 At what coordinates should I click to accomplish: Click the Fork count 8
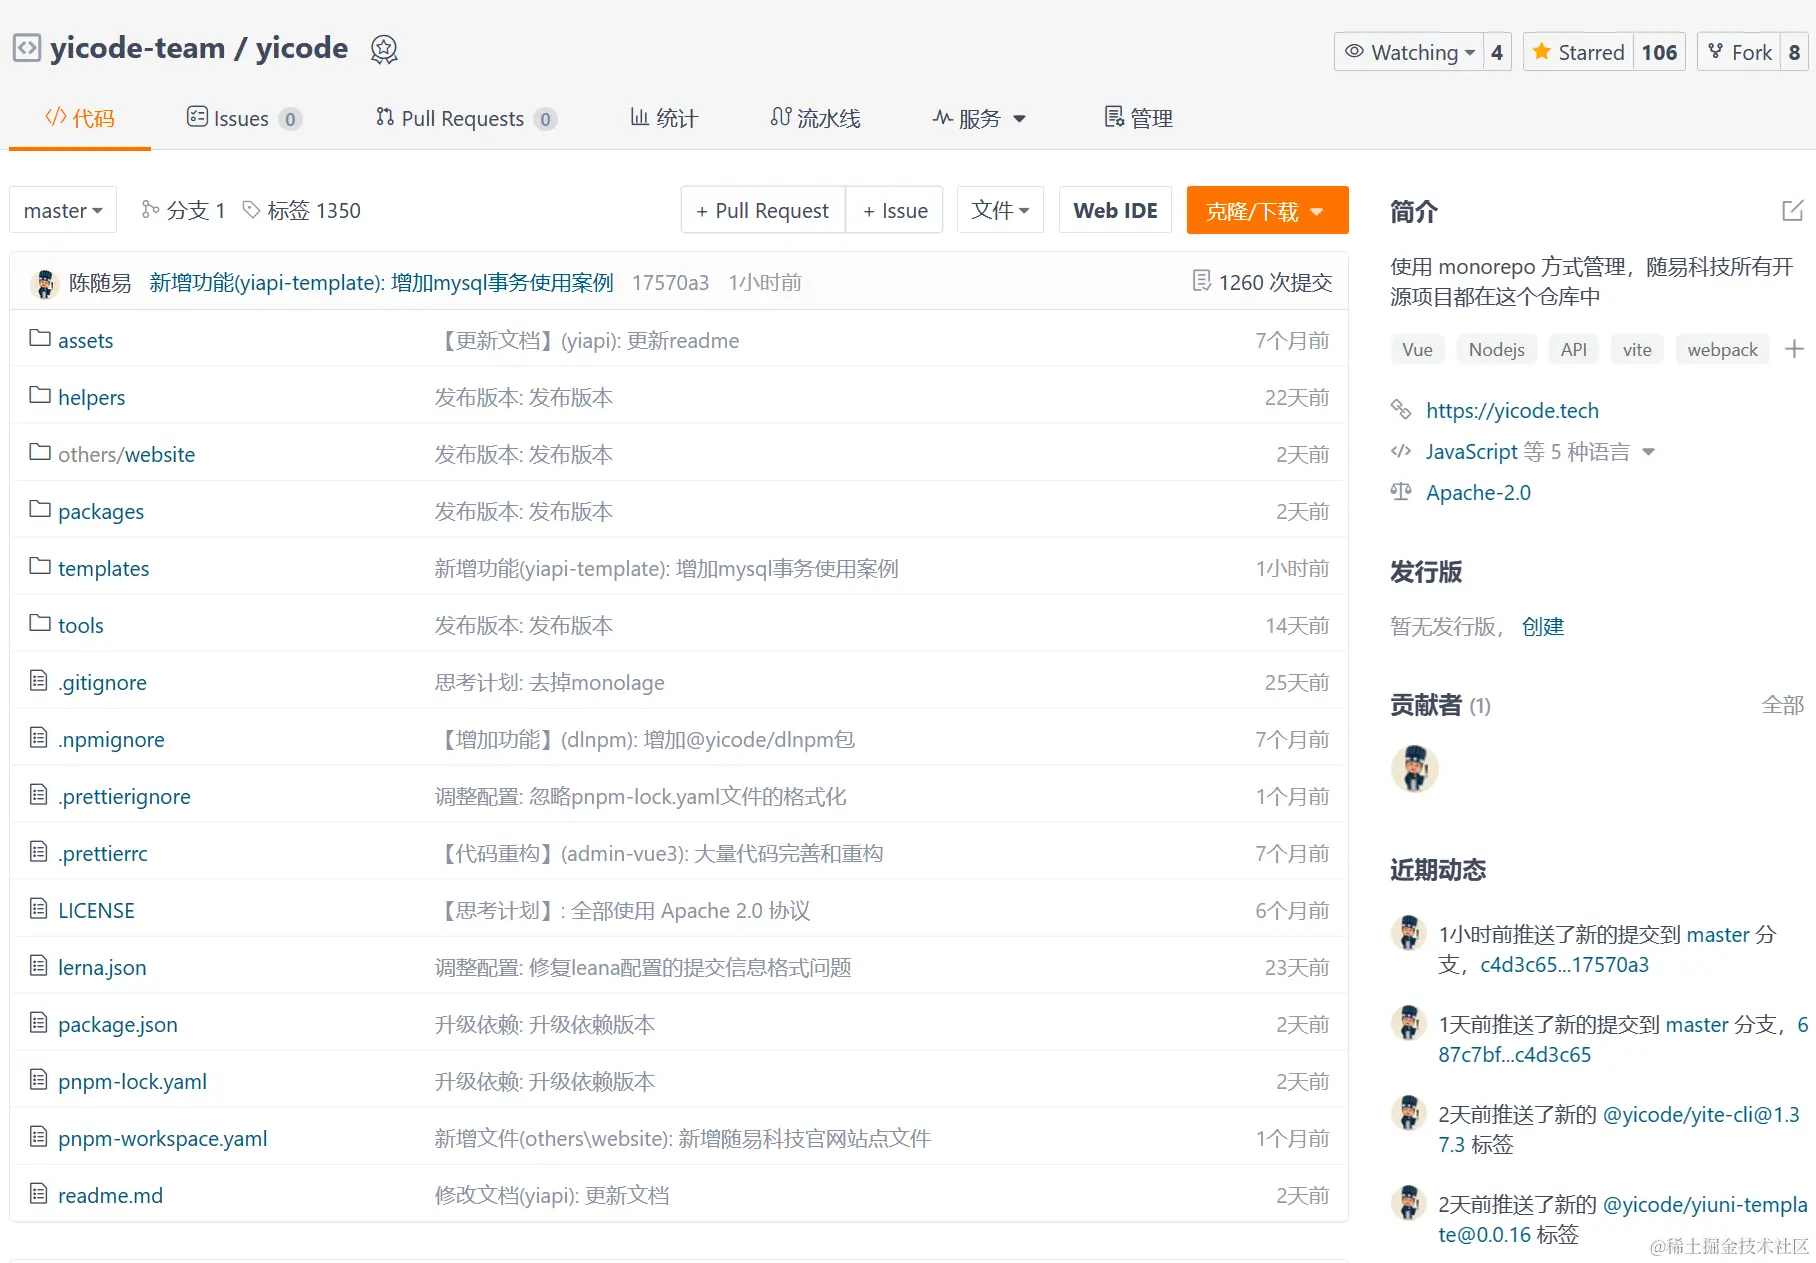pyautogui.click(x=1794, y=52)
